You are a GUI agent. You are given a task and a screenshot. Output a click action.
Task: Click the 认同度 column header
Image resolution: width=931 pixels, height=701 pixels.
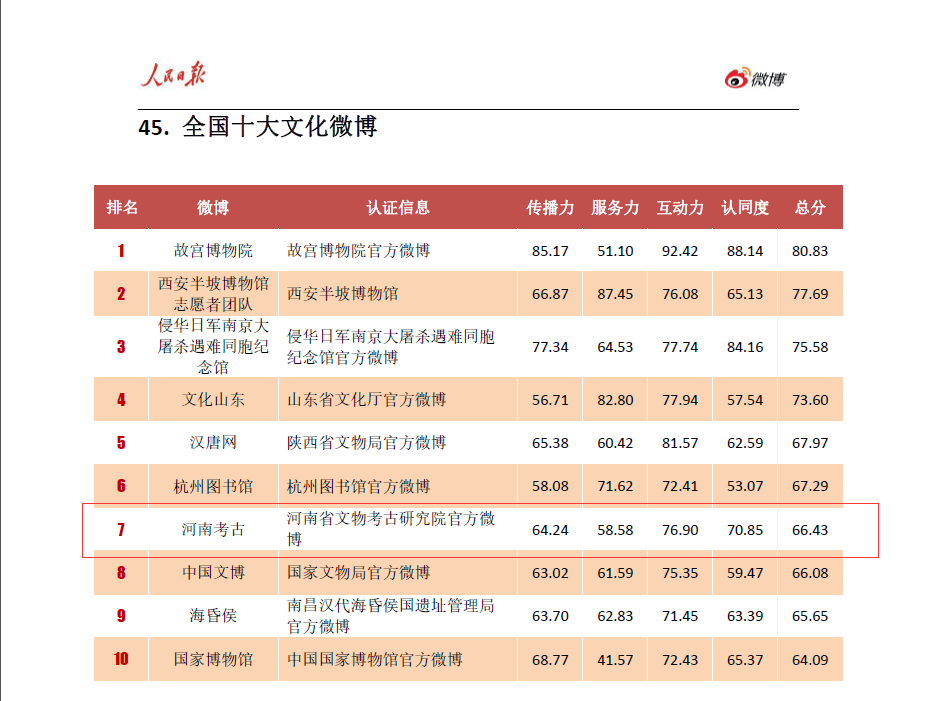click(x=745, y=208)
